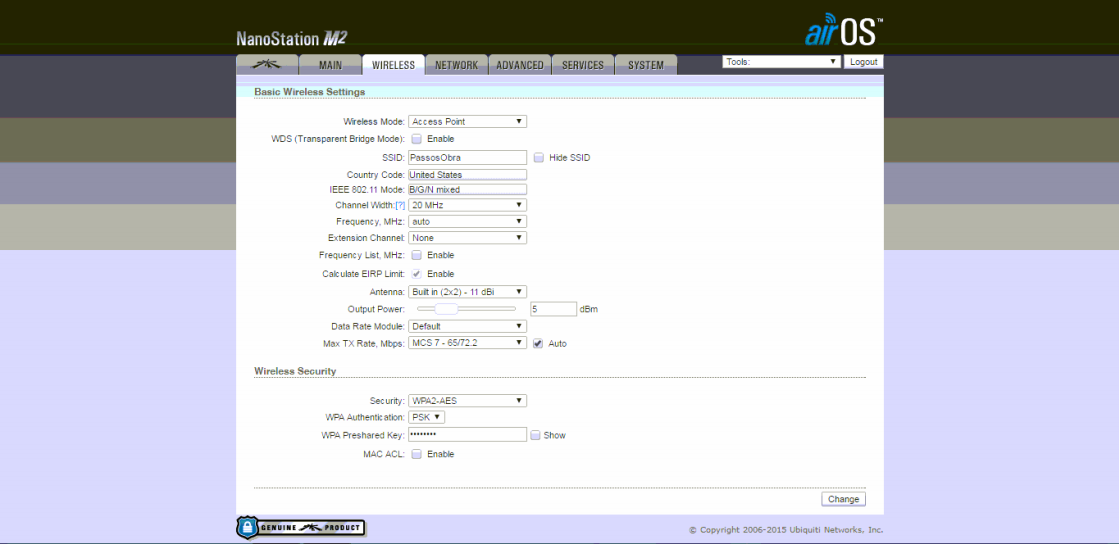The width and height of the screenshot is (1119, 544).
Task: Click the Ubiquiti Networks copyright text
Action: click(786, 530)
